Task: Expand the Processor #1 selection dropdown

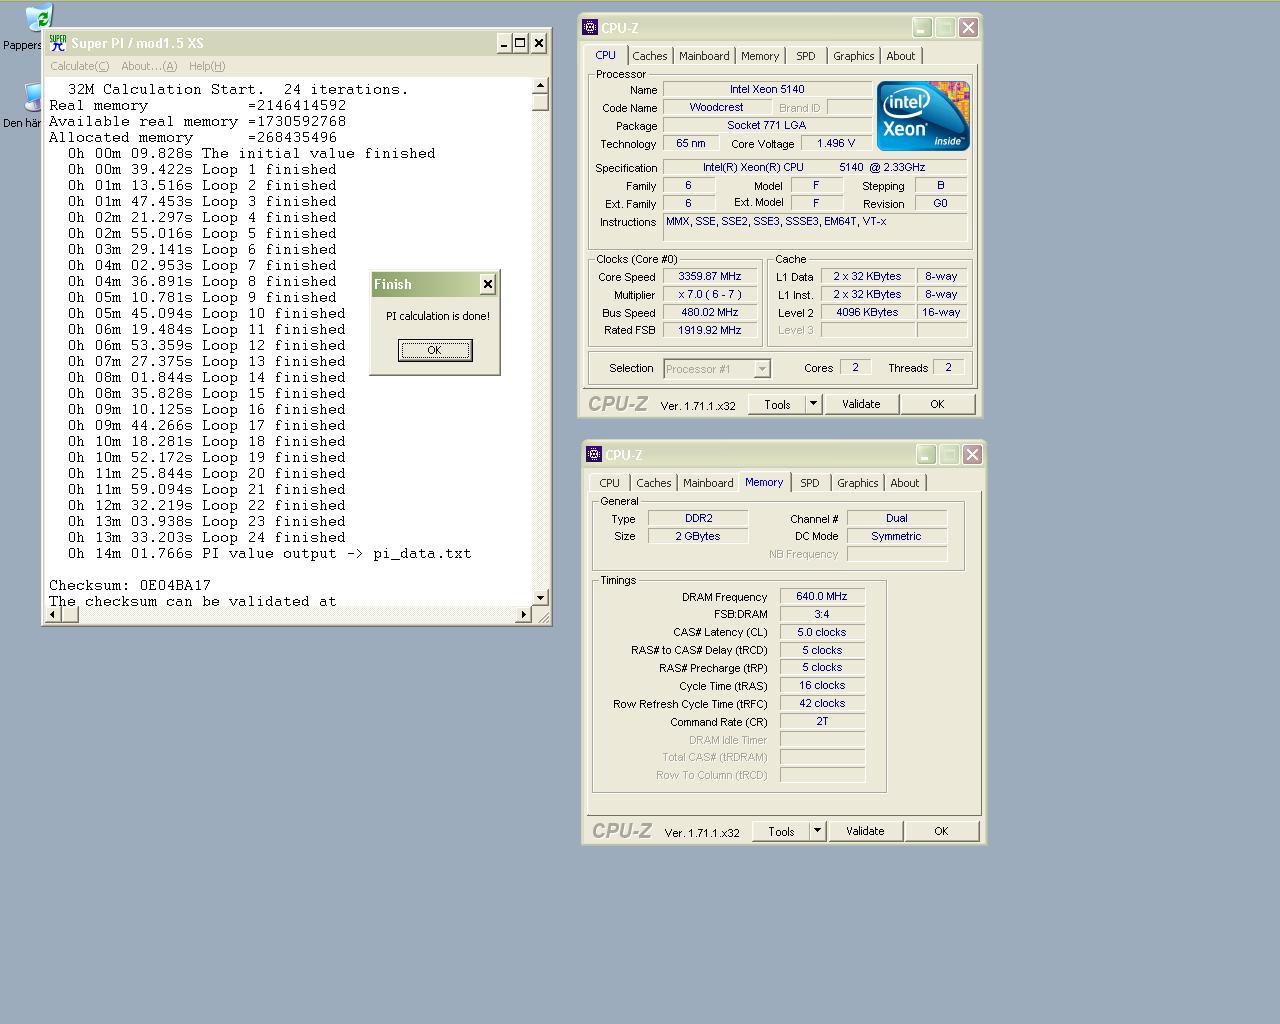Action: pyautogui.click(x=762, y=369)
